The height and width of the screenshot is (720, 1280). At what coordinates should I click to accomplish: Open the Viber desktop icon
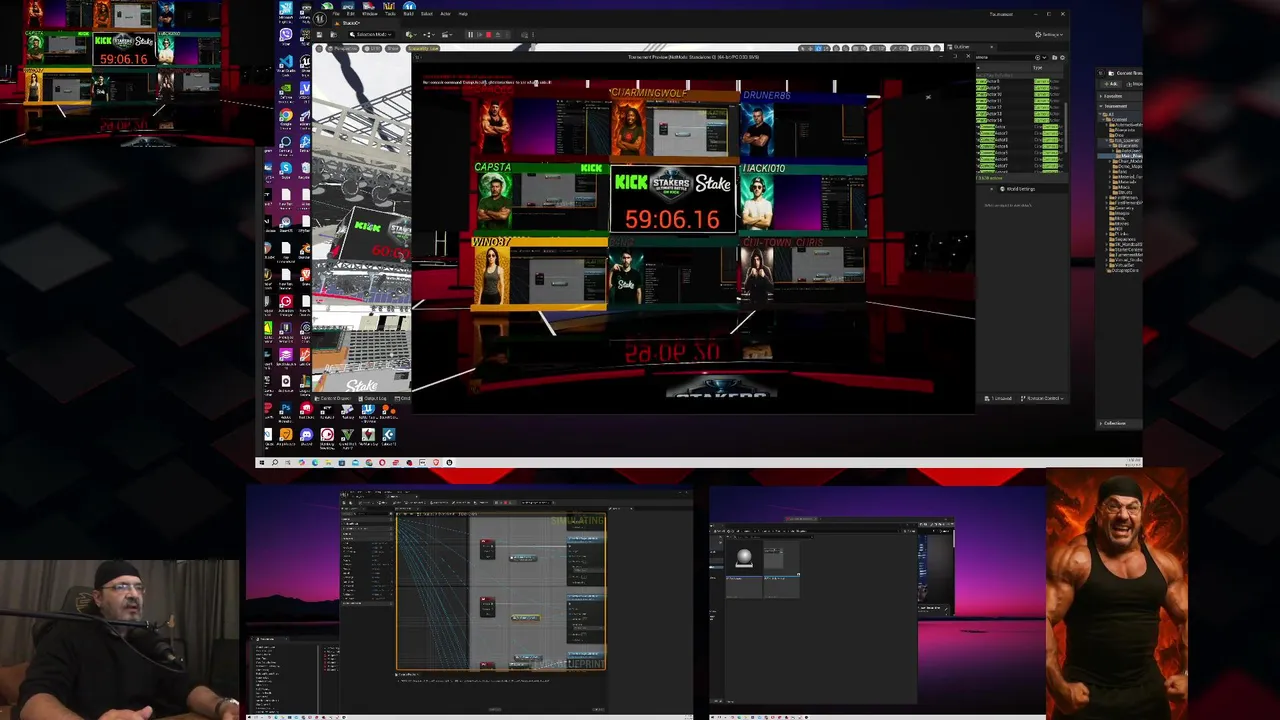point(286,35)
